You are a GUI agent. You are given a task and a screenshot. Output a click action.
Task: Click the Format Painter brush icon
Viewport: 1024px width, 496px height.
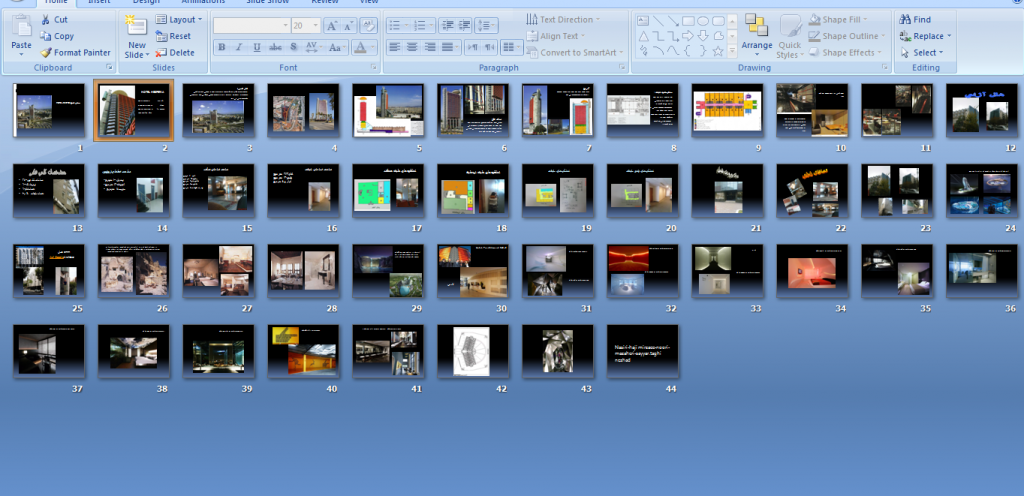(45, 53)
